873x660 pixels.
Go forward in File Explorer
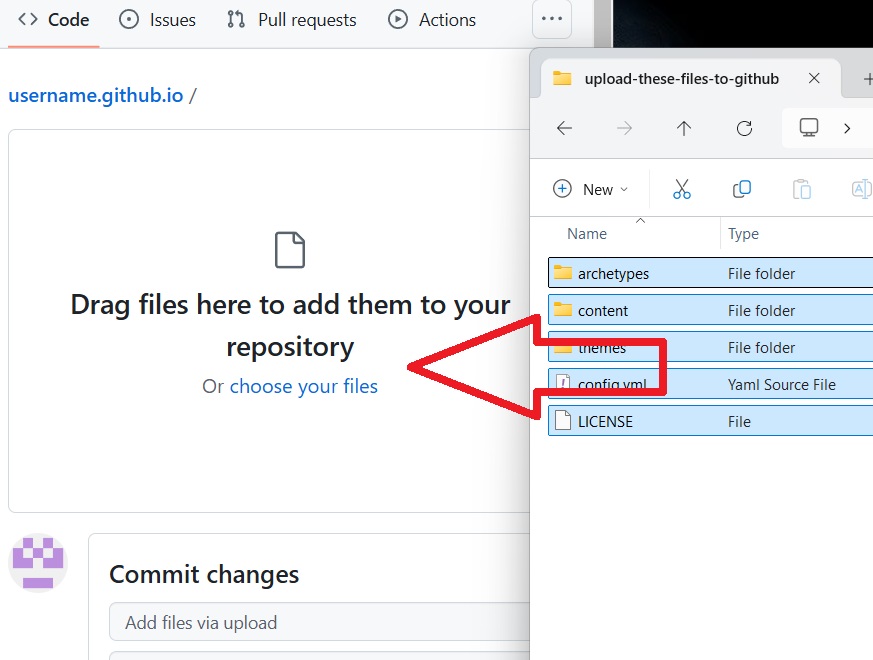(625, 129)
